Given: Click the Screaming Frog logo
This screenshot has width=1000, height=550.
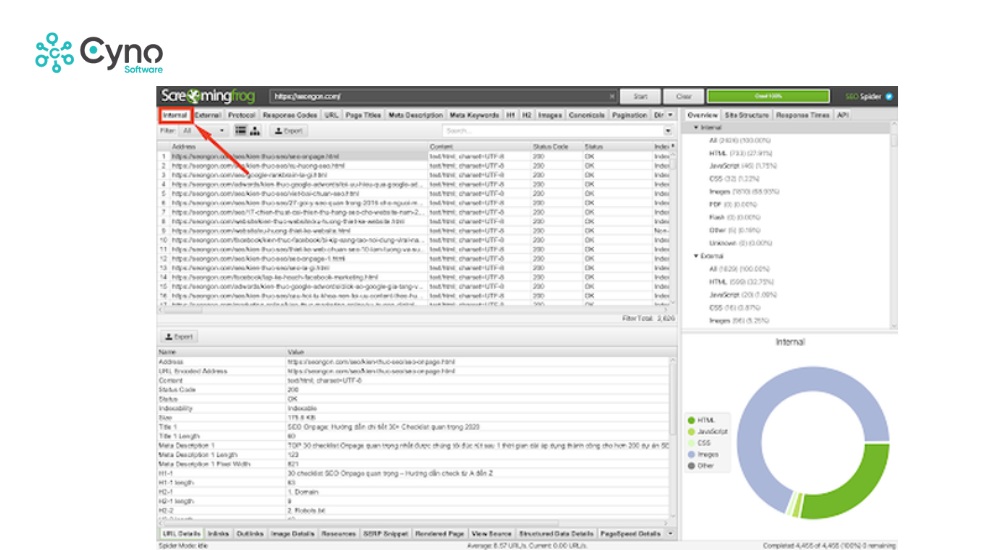Looking at the screenshot, I should coord(207,96).
